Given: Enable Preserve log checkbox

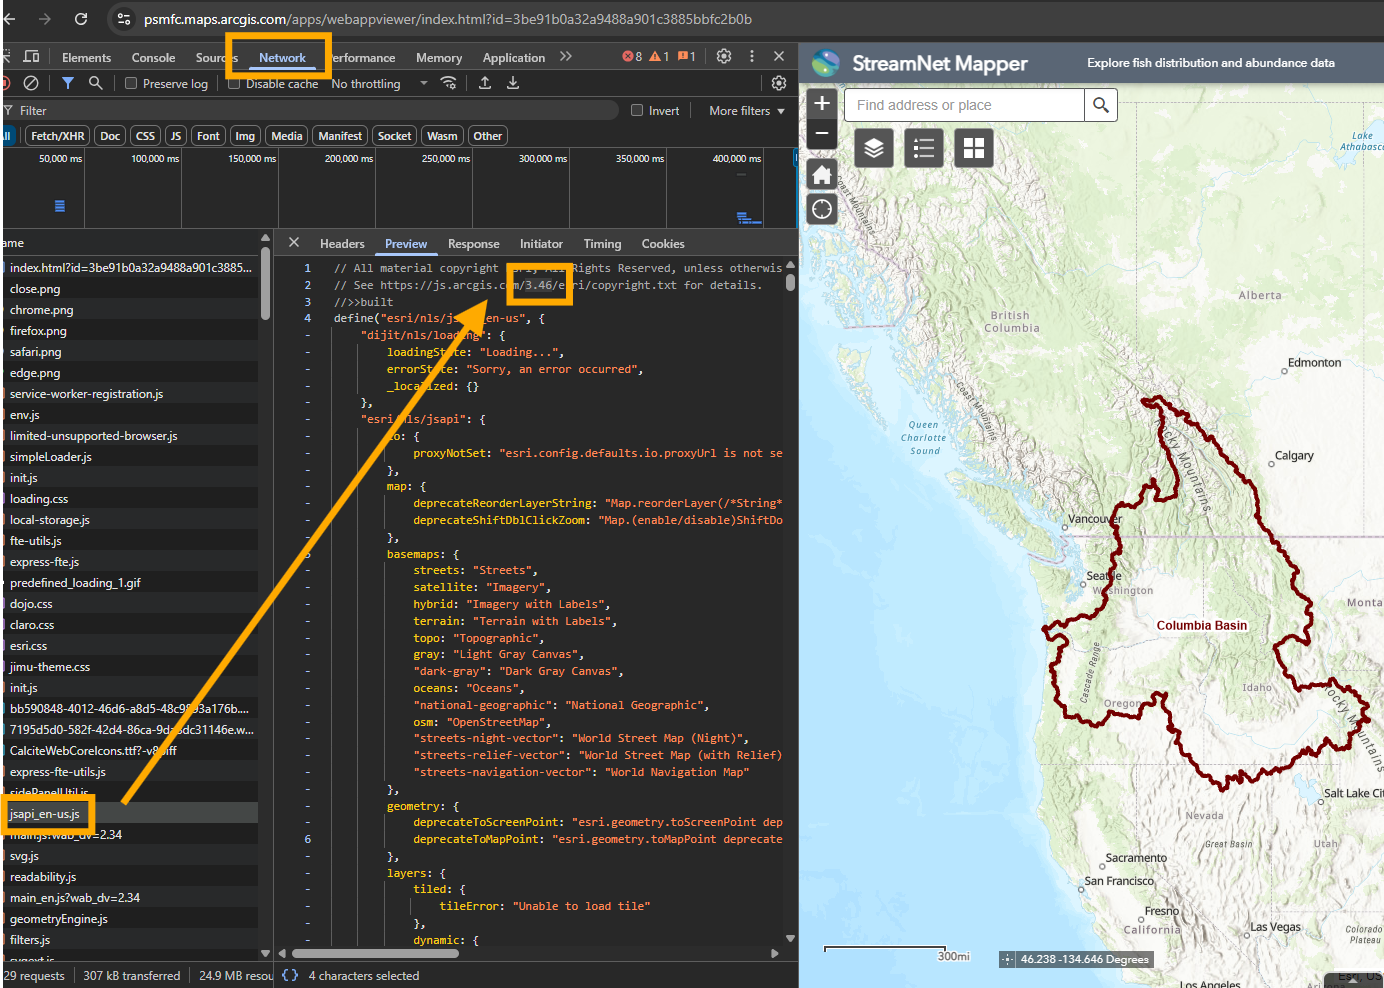Looking at the screenshot, I should [x=131, y=83].
